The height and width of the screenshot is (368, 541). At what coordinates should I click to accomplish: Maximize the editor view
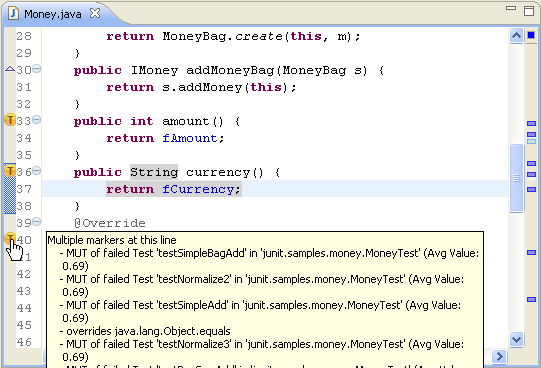pos(529,10)
